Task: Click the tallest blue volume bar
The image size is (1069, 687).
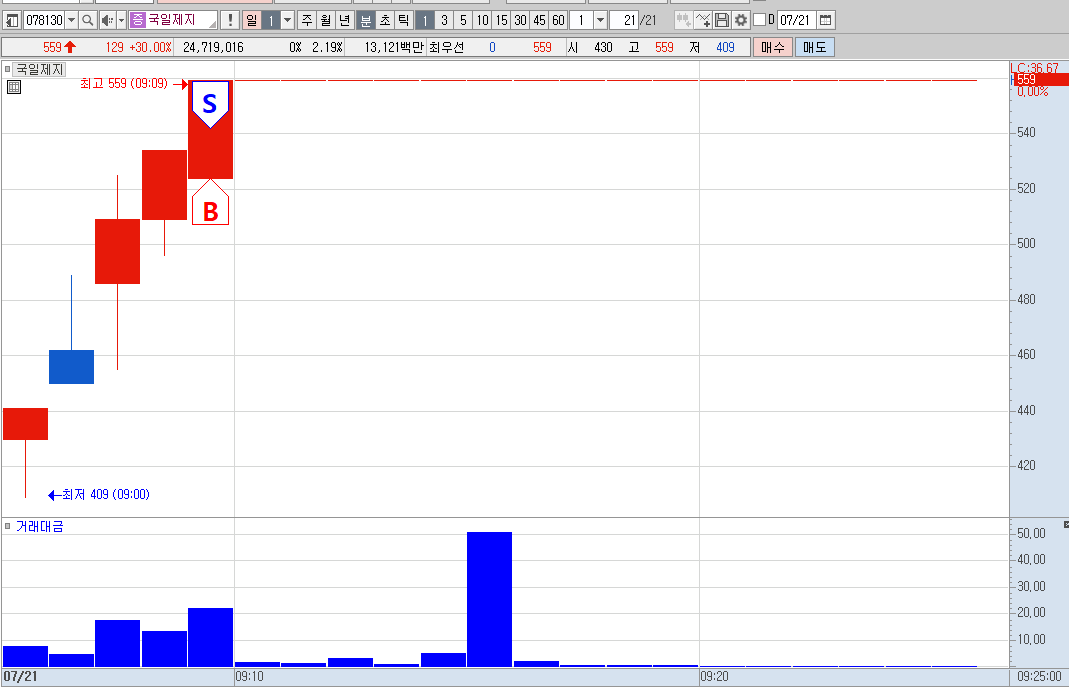Action: [x=490, y=599]
